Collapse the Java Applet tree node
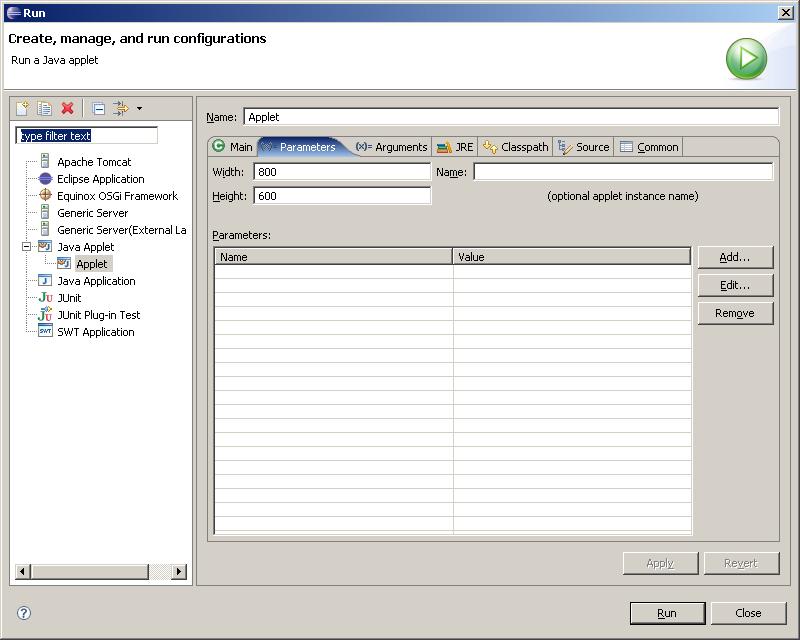Image resolution: width=800 pixels, height=640 pixels. [27, 247]
